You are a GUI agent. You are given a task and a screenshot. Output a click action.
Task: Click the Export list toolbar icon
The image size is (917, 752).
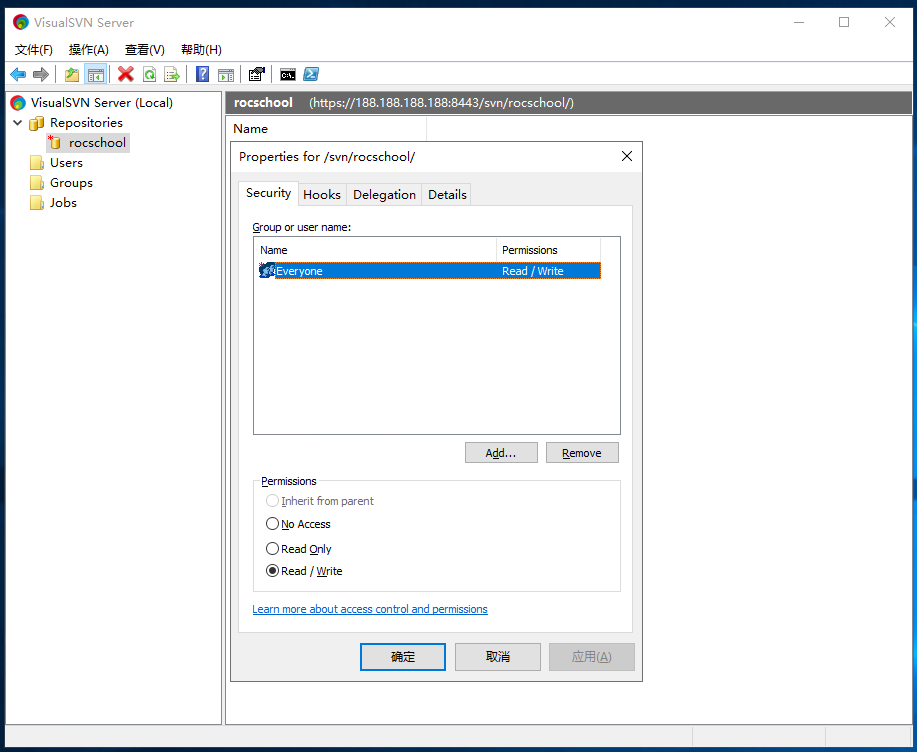pyautogui.click(x=172, y=74)
